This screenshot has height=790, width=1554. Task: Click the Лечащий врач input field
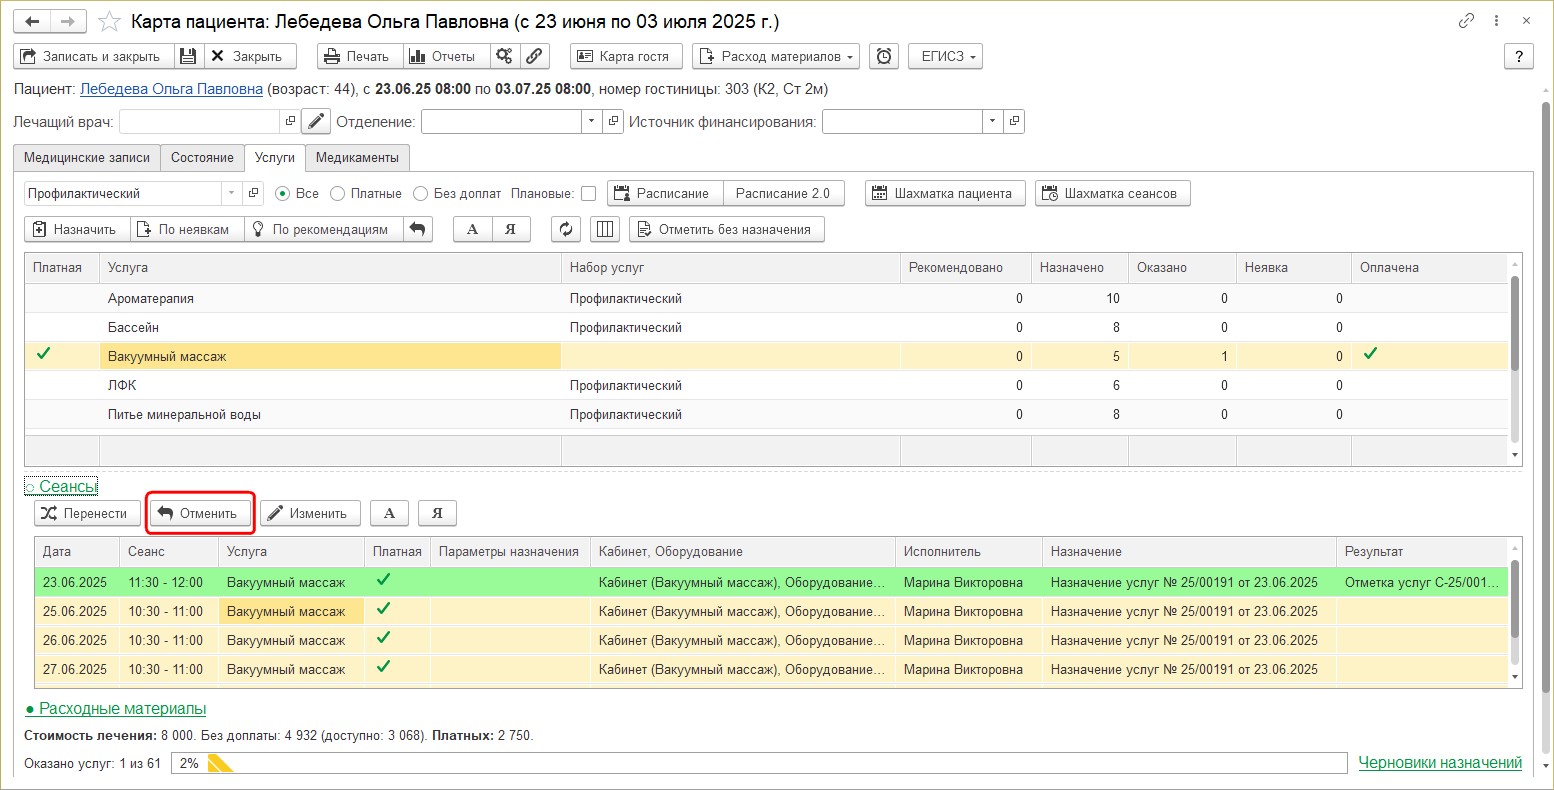point(199,122)
